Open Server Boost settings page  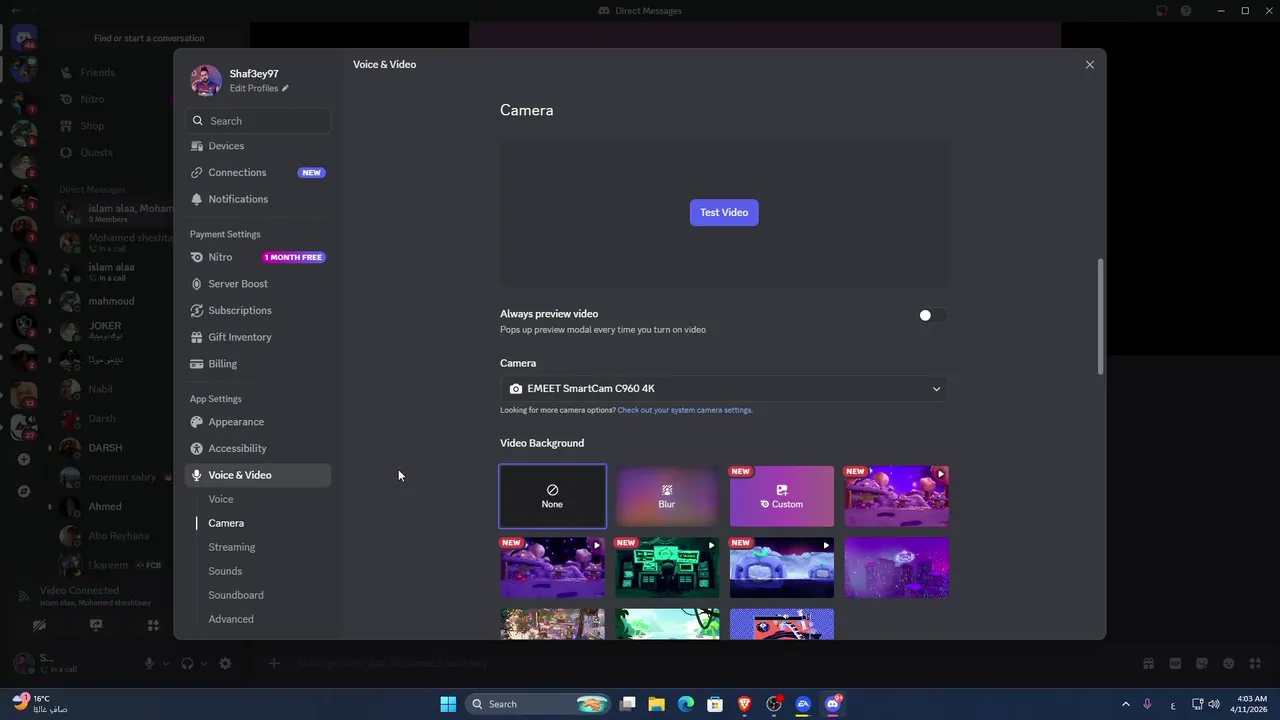tap(258, 284)
